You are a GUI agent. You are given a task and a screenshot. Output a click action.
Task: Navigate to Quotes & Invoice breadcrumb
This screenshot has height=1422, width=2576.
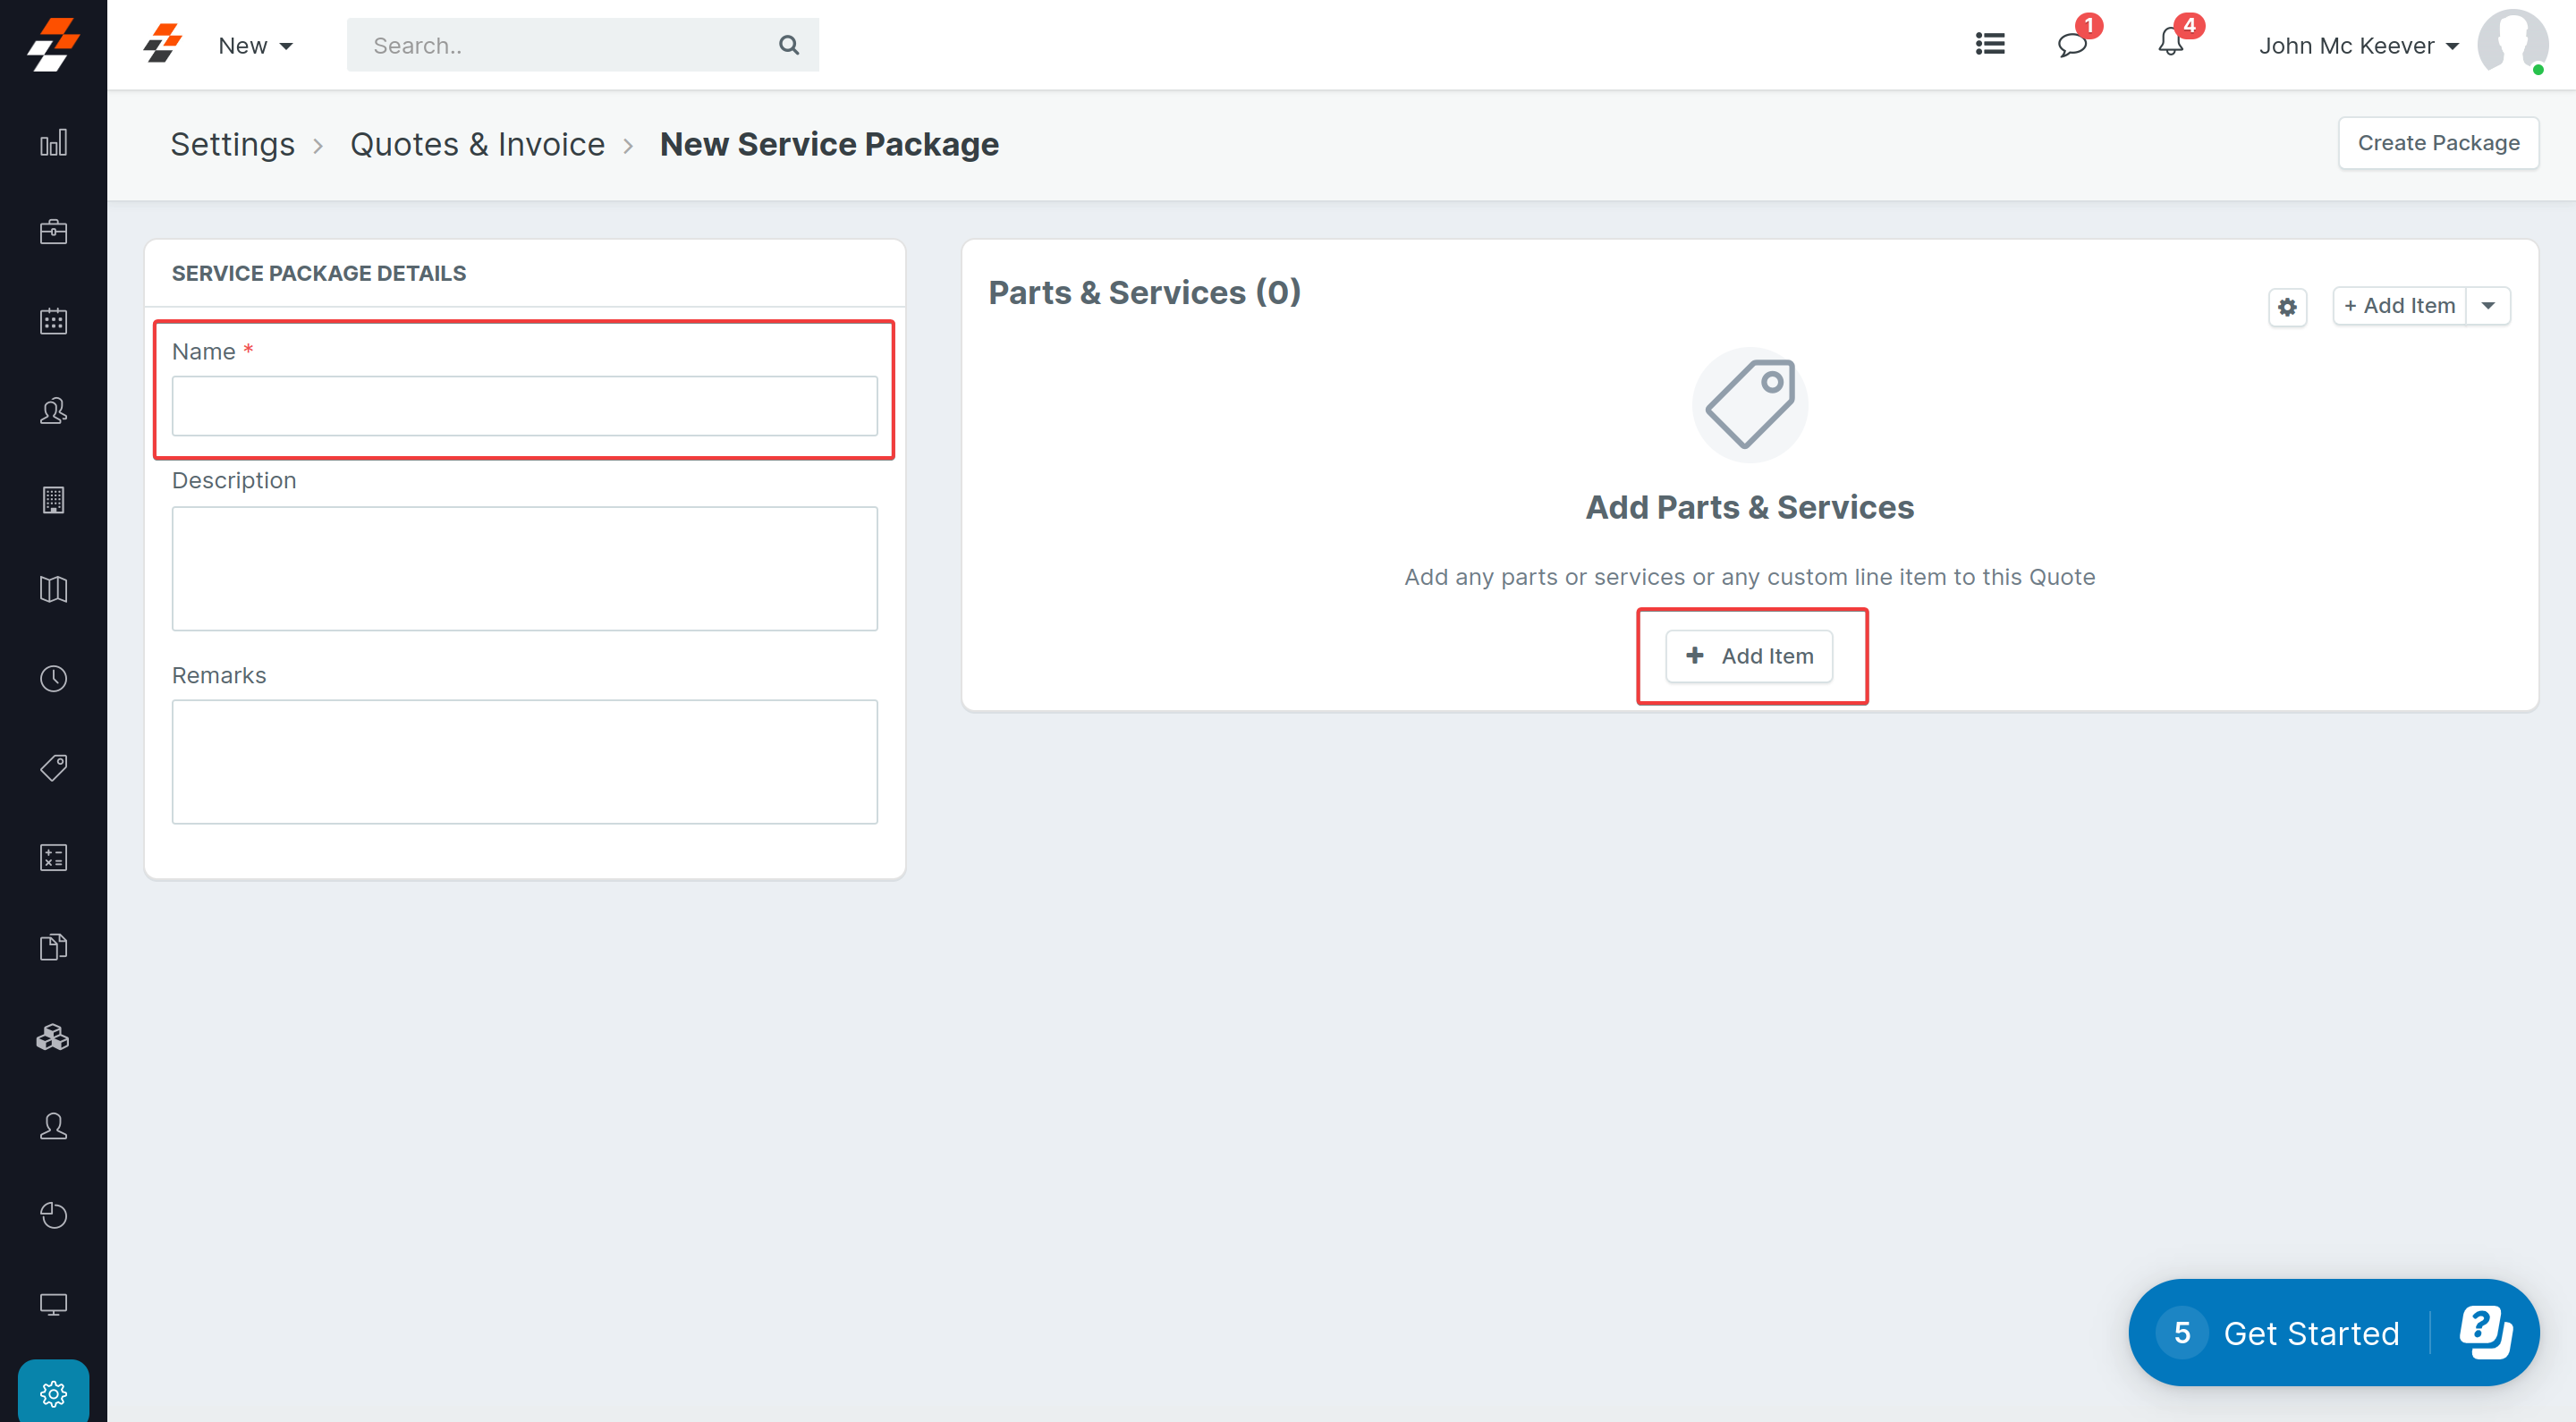tap(477, 145)
